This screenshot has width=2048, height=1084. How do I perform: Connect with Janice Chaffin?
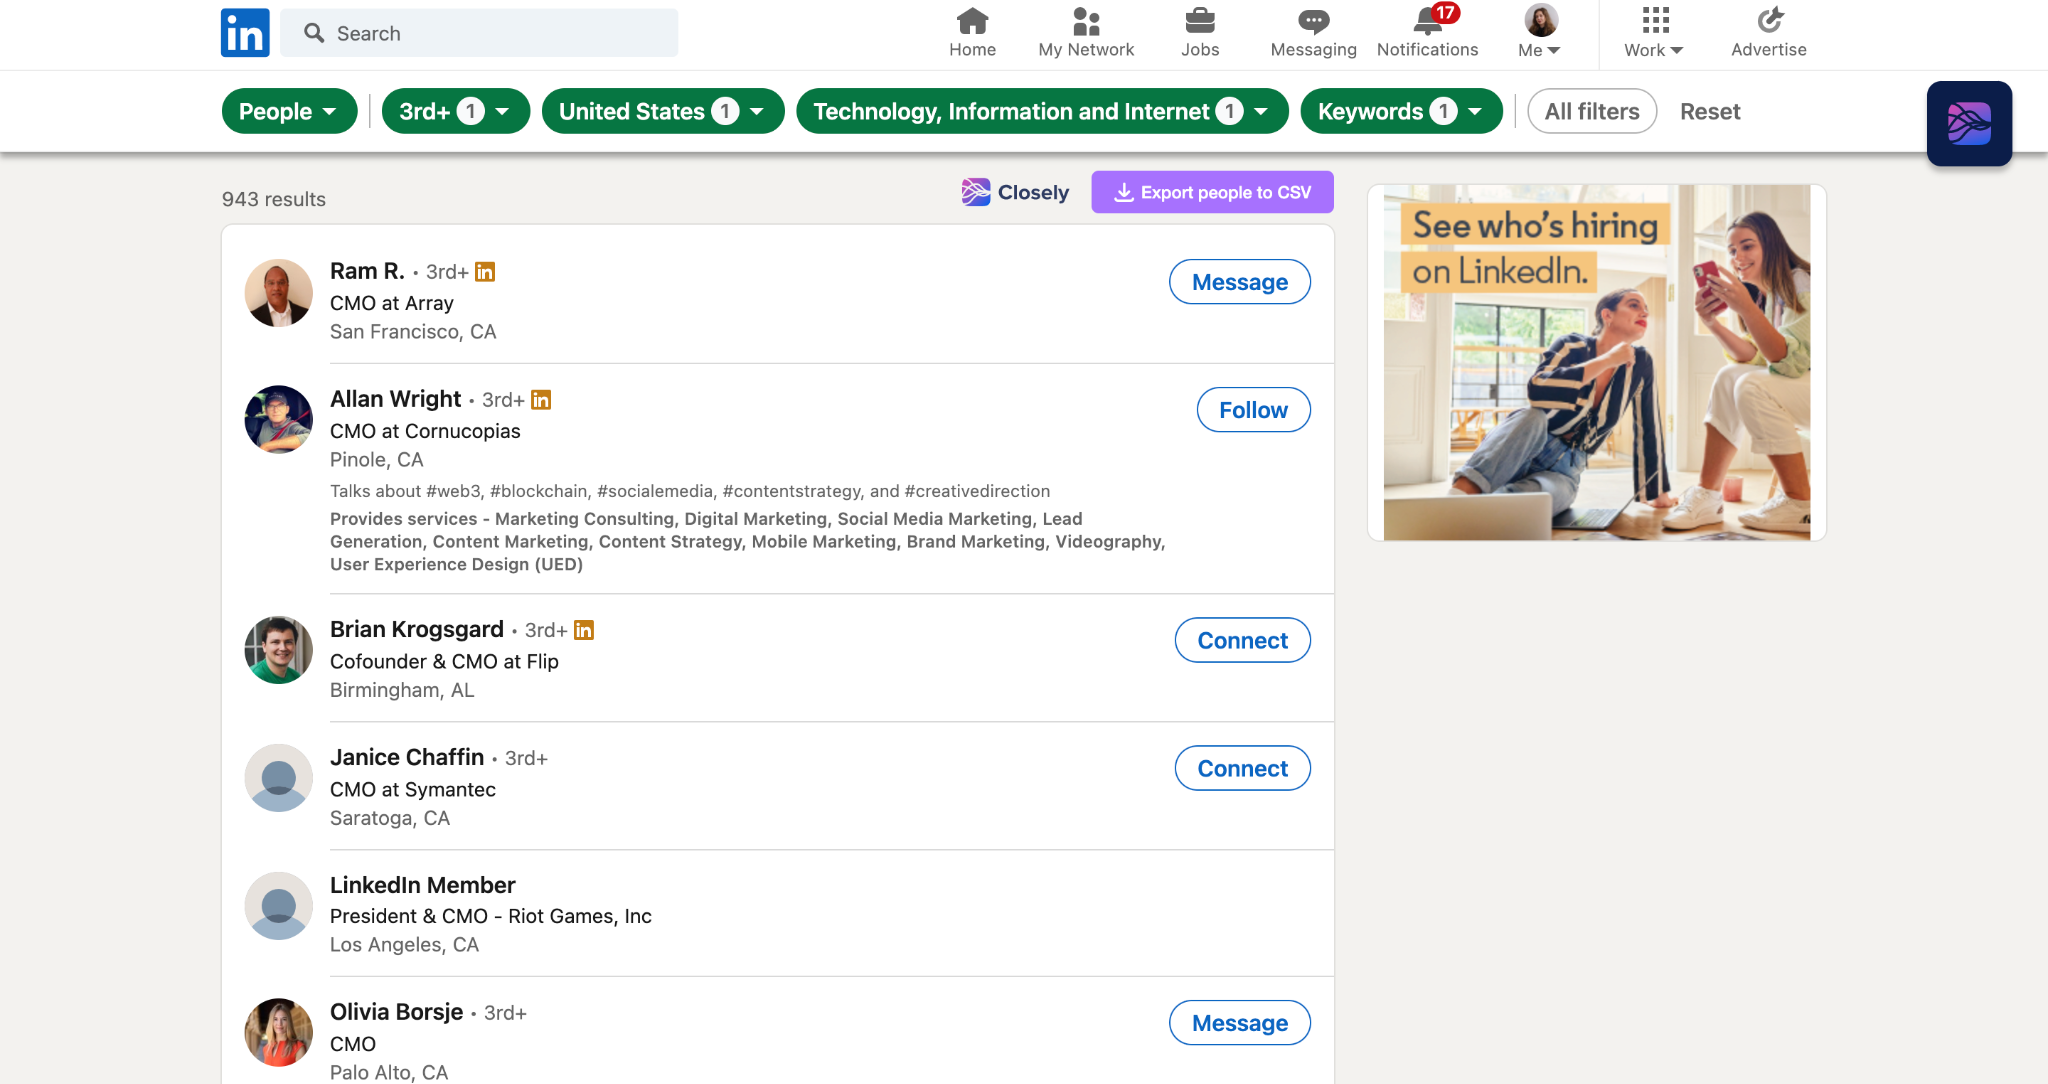(x=1243, y=768)
